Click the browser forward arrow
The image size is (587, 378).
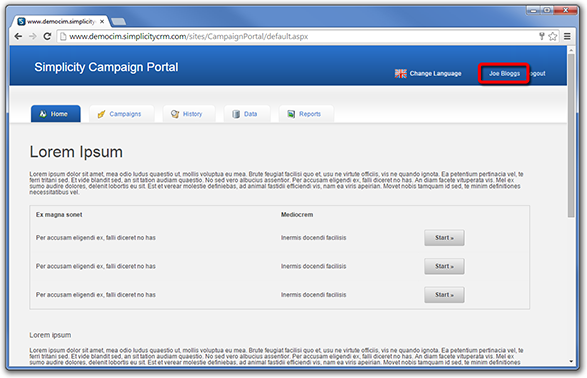(x=33, y=36)
